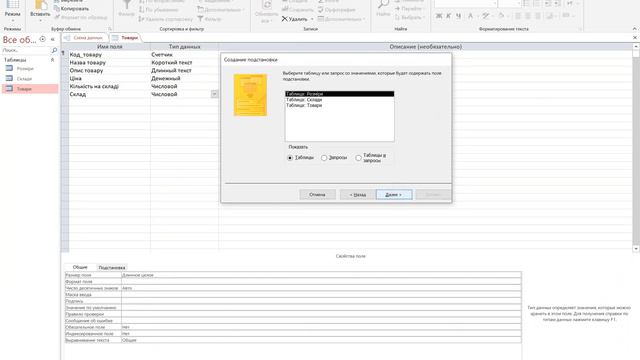Click the Далее button in the wizard
Viewport: 640px width, 360px height.
tap(394, 195)
